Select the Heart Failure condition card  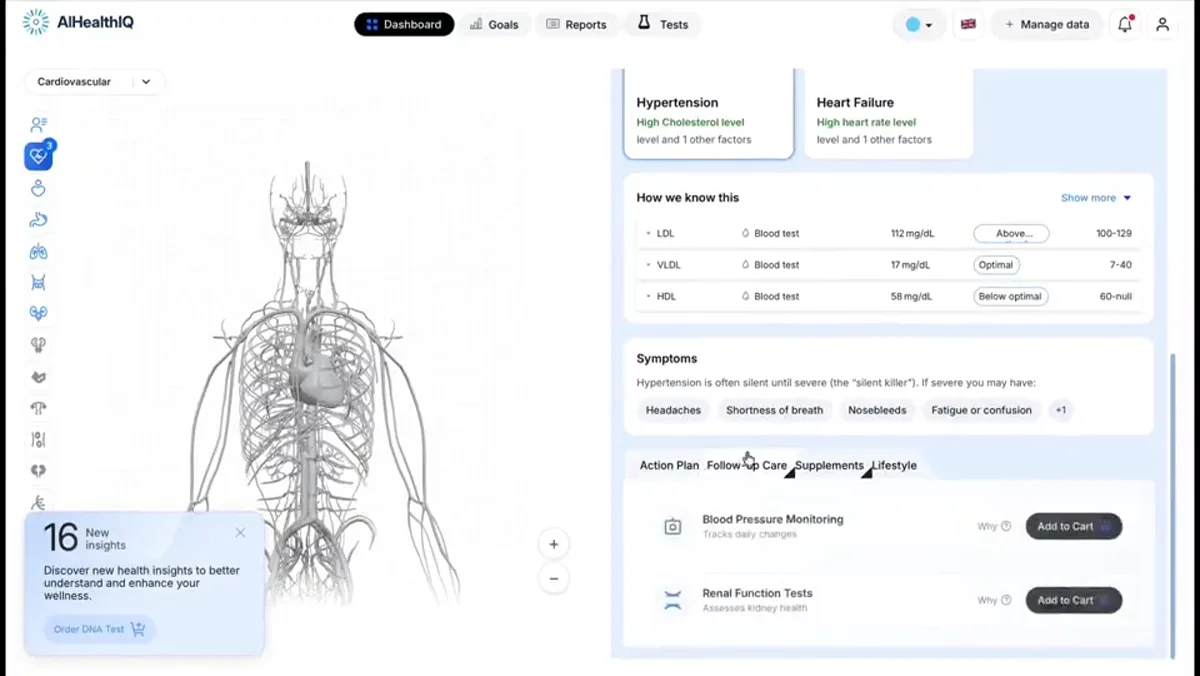[889, 115]
